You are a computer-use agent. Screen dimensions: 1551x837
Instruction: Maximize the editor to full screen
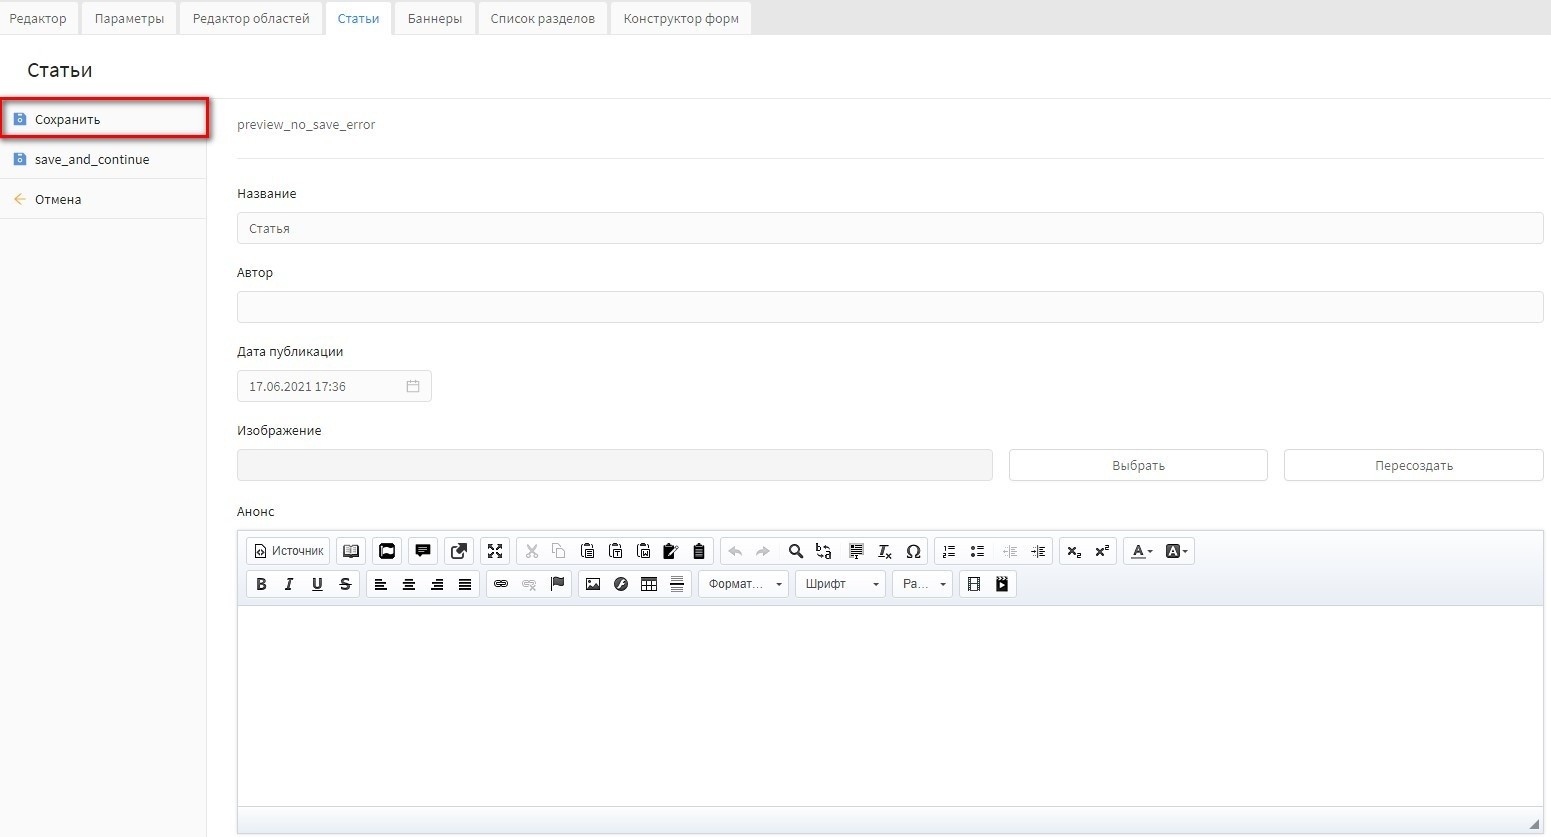[495, 551]
